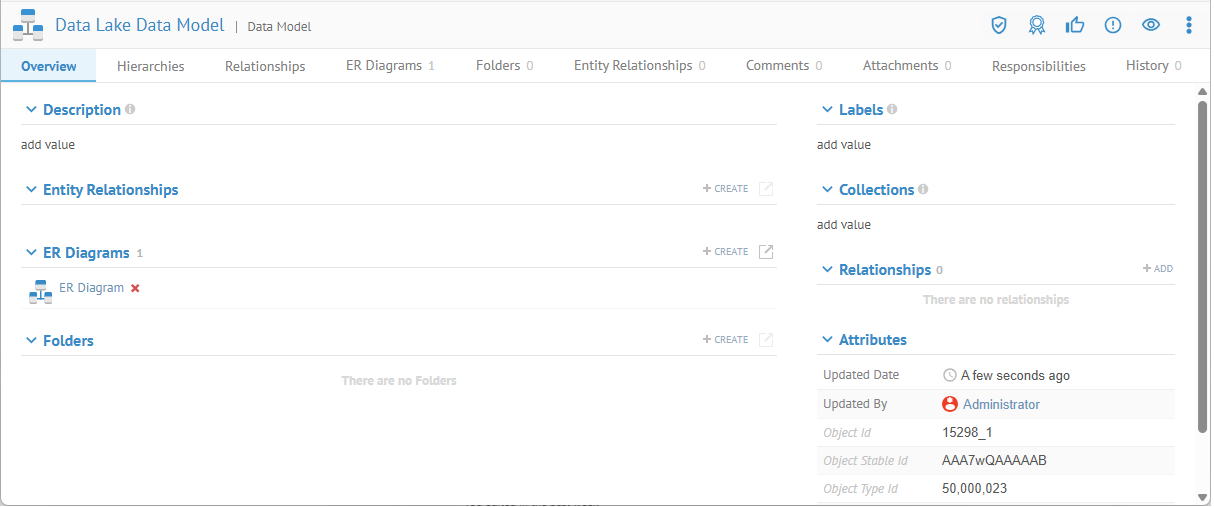The width and height of the screenshot is (1214, 507).
Task: Open the Administrator user link
Action: point(1001,405)
